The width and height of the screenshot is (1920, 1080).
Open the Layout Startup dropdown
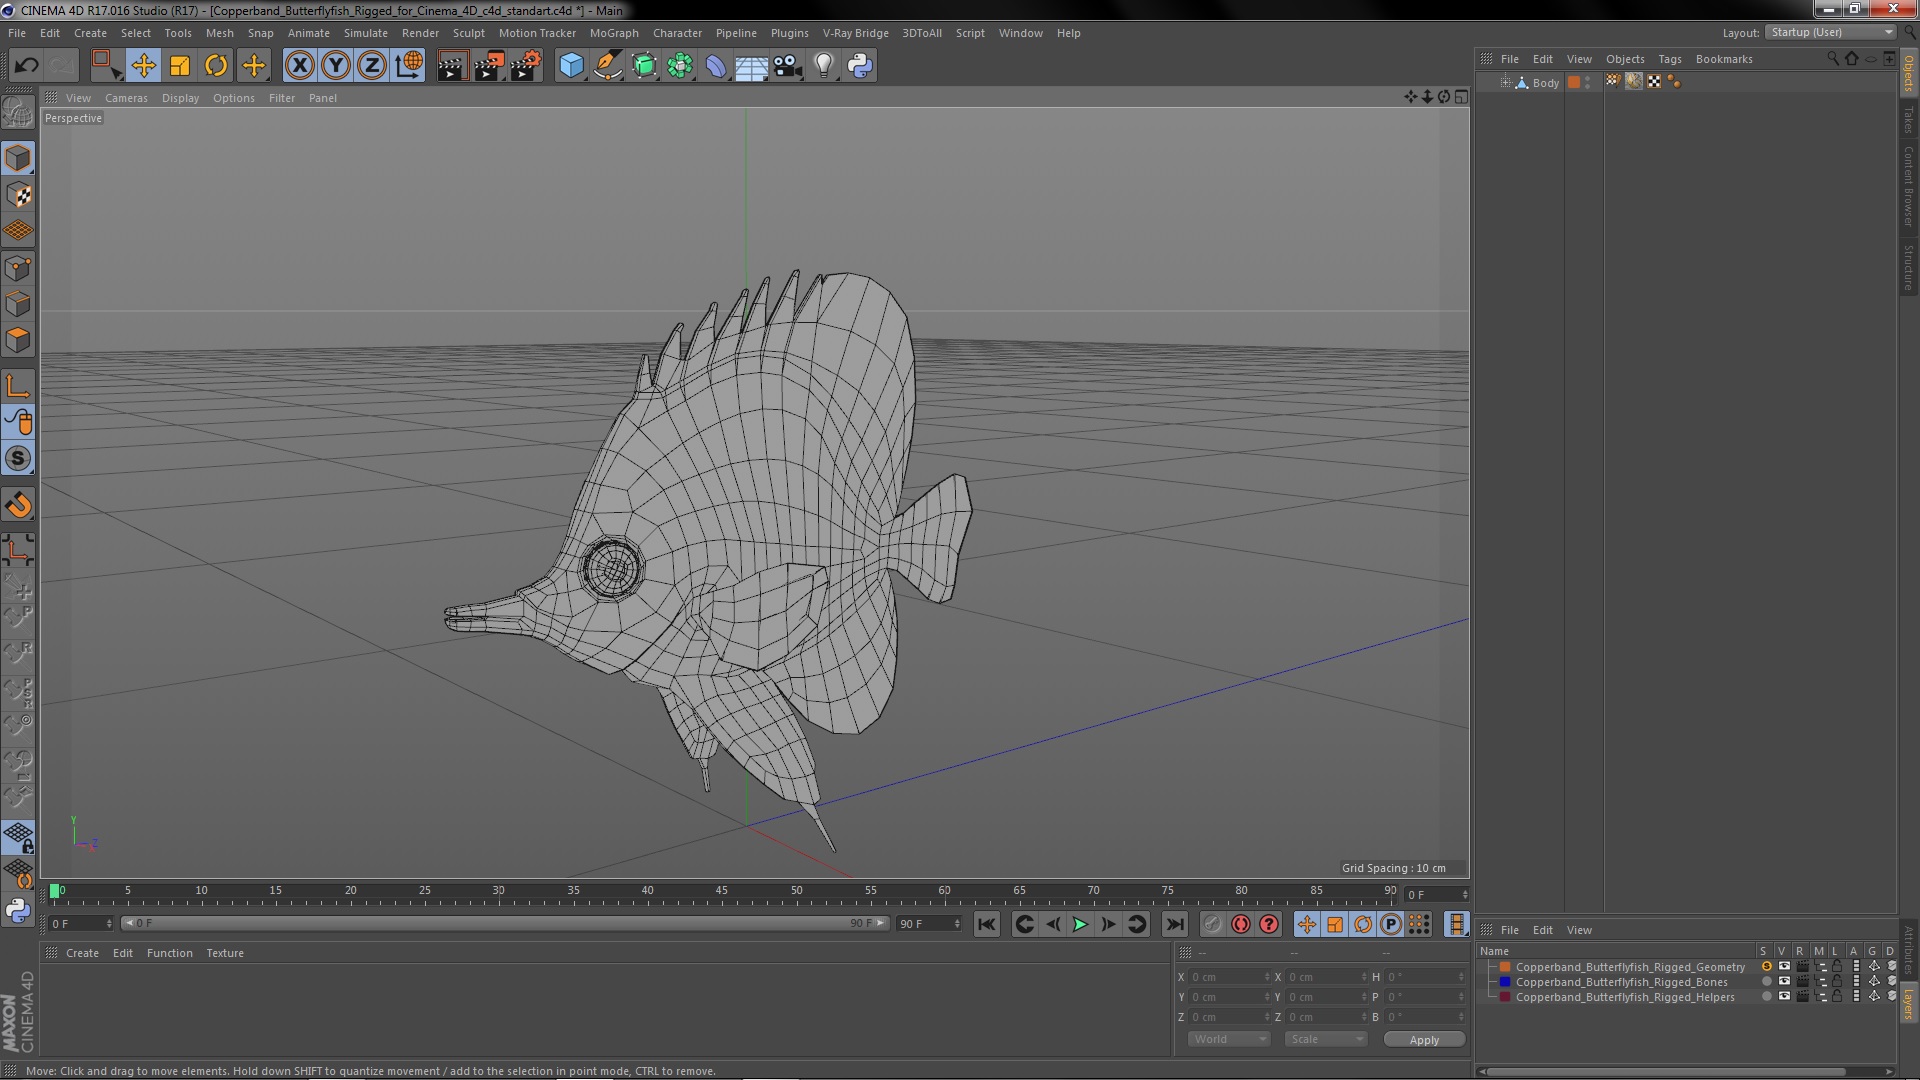coord(1831,32)
